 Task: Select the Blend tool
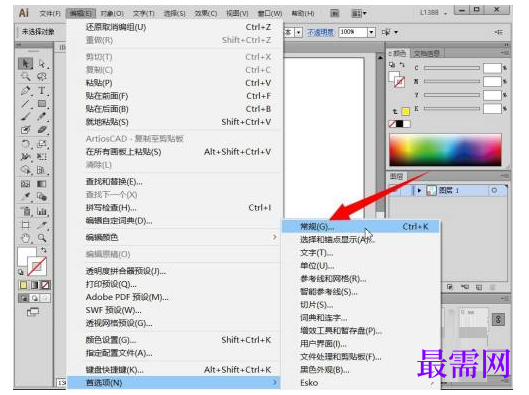(42, 197)
